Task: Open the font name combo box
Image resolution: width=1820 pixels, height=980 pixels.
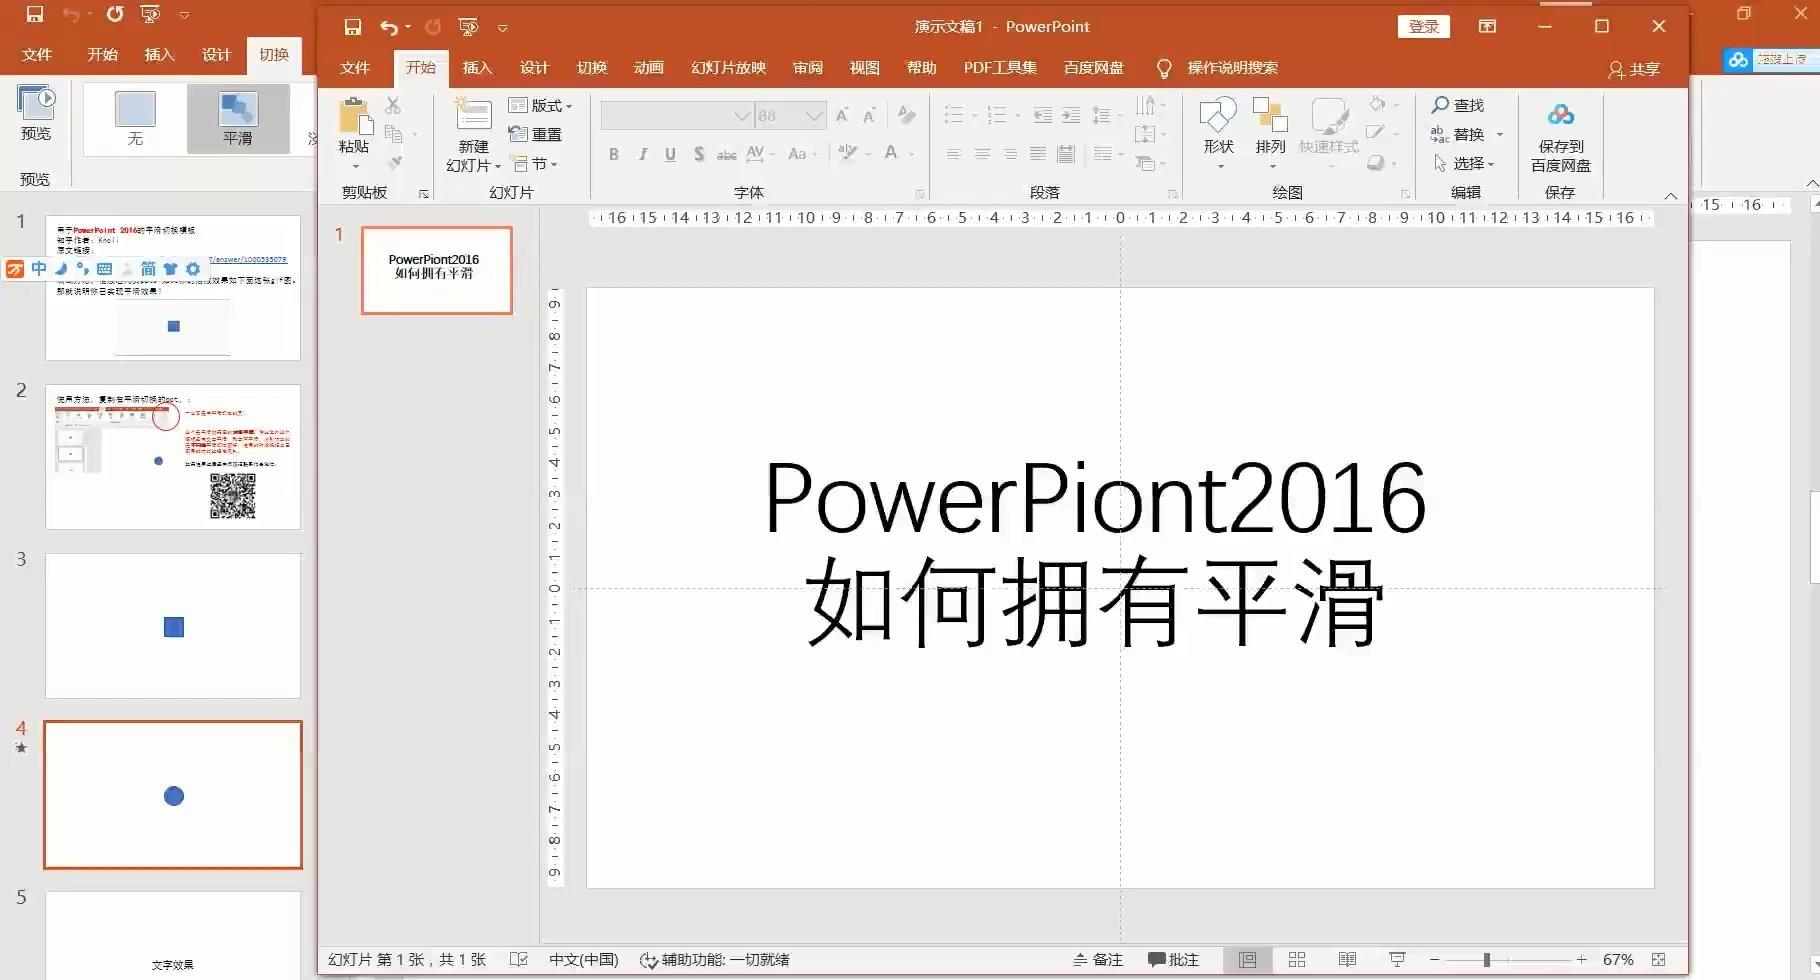Action: coord(677,116)
